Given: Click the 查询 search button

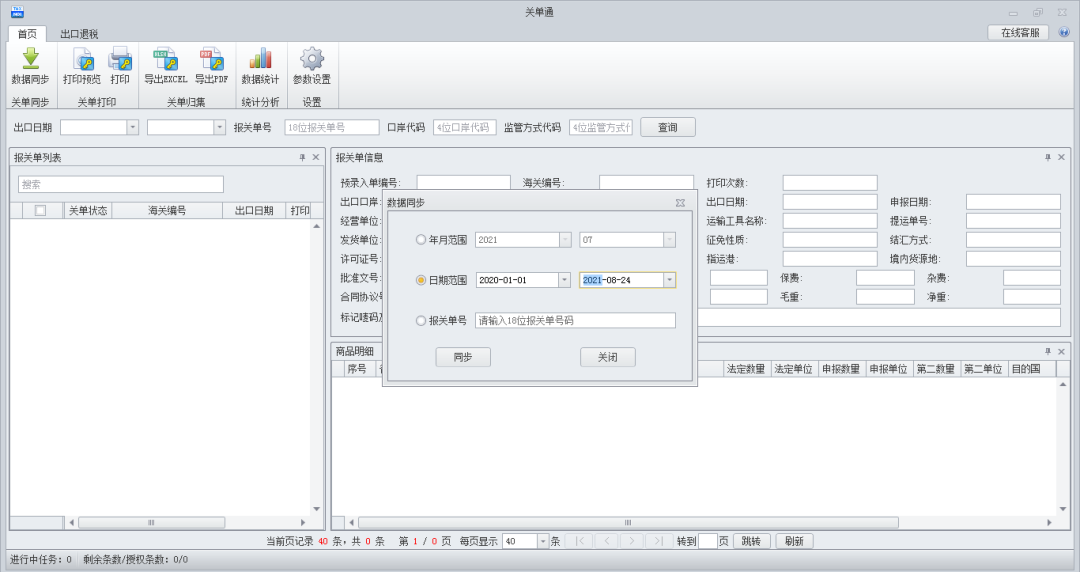Looking at the screenshot, I should point(667,127).
